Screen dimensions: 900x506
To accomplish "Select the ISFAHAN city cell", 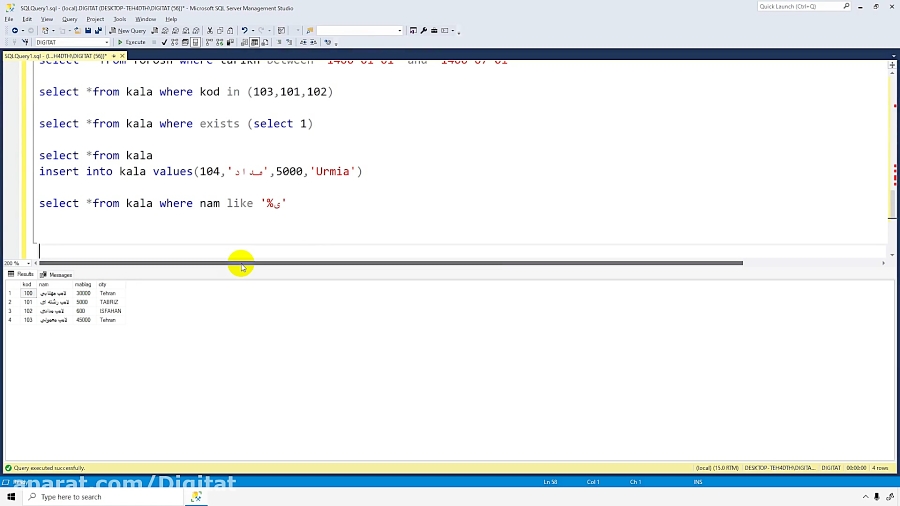I will (110, 311).
